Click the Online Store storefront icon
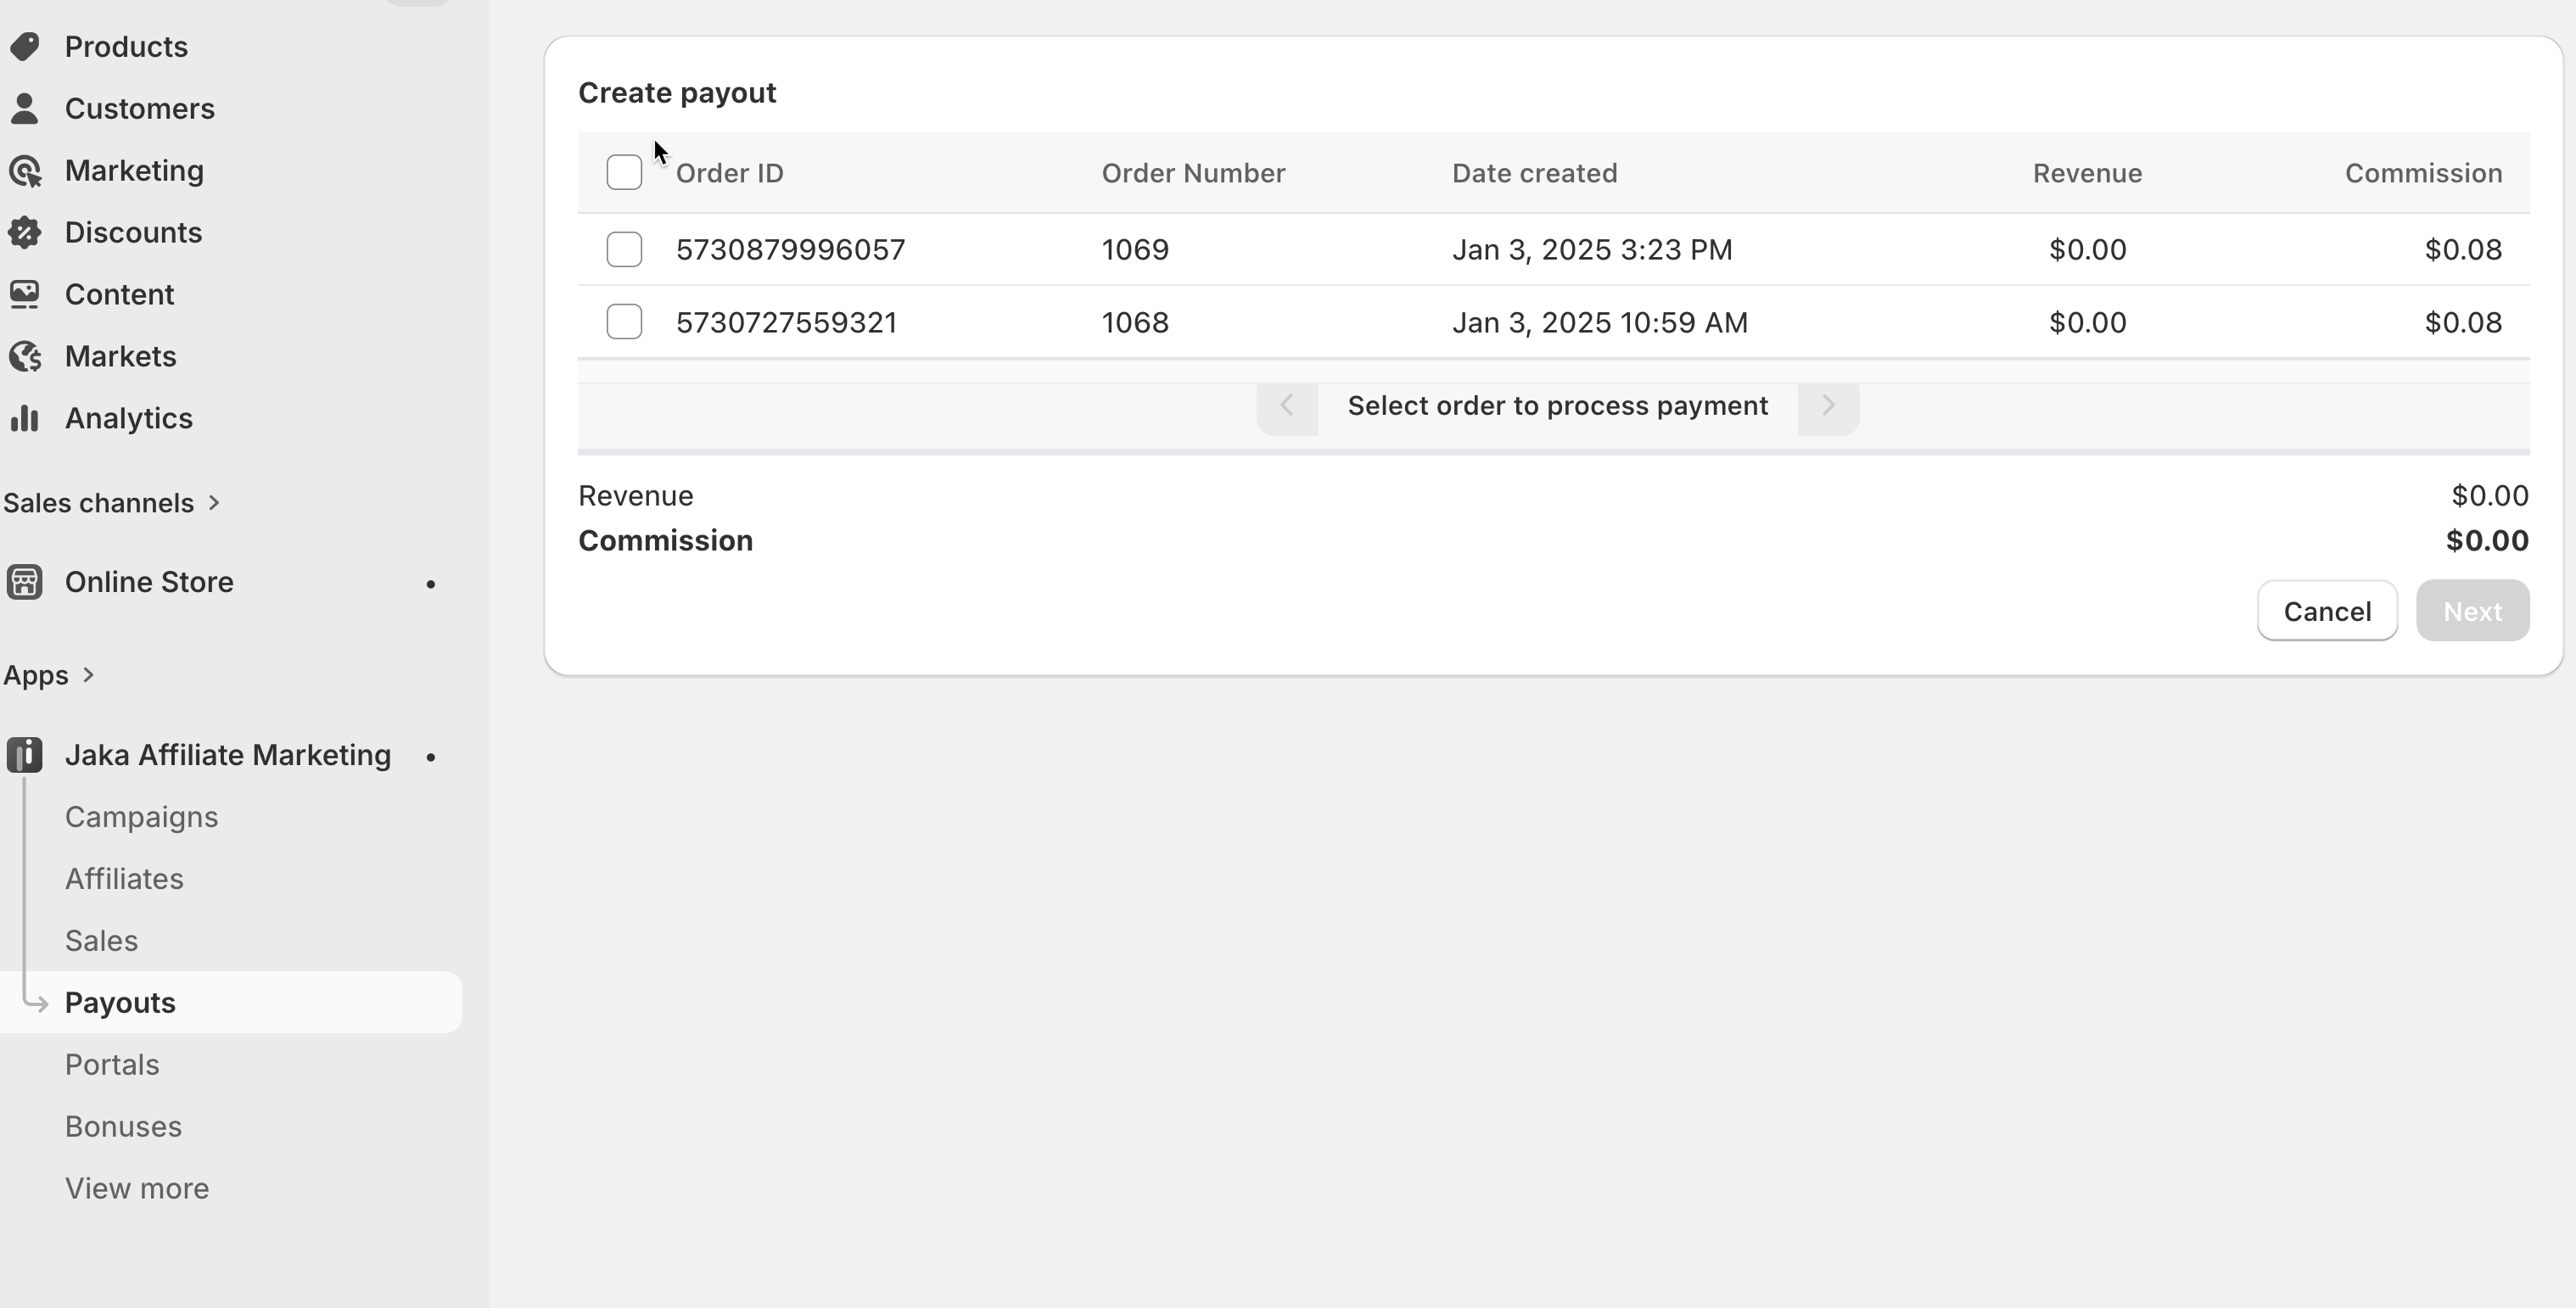This screenshot has height=1308, width=2576. click(x=25, y=582)
